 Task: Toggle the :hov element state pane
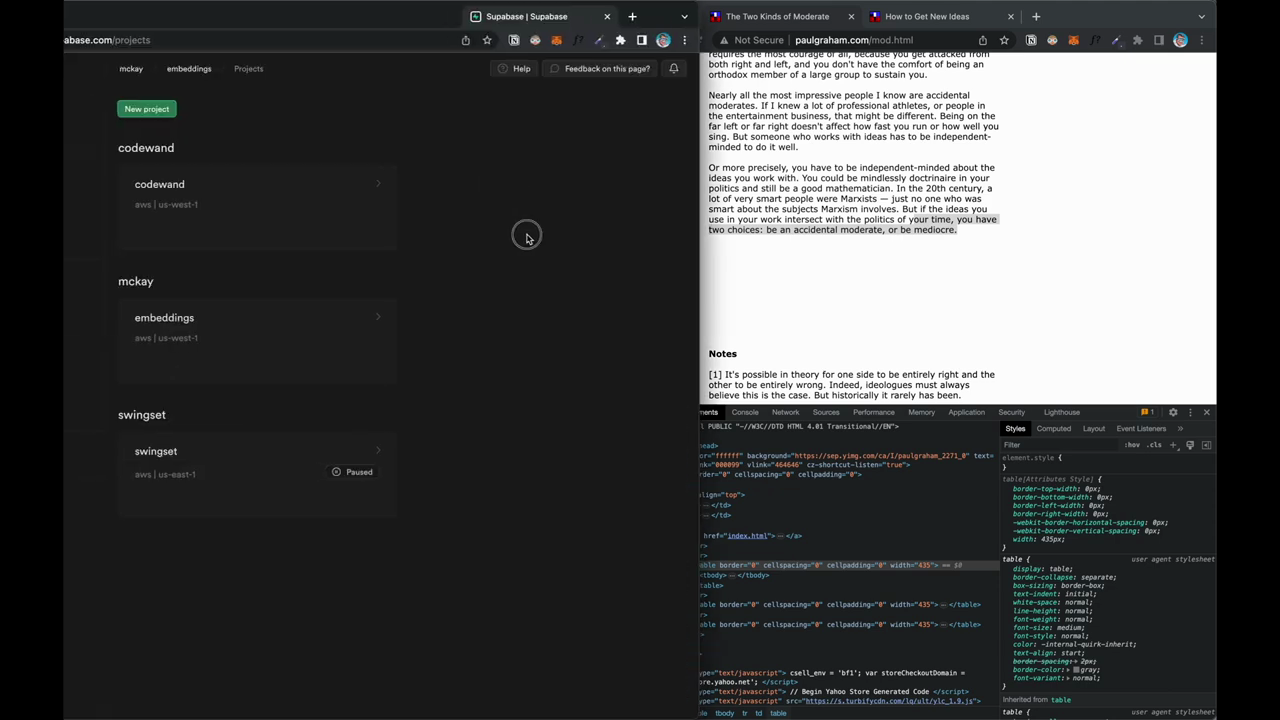pos(1132,445)
